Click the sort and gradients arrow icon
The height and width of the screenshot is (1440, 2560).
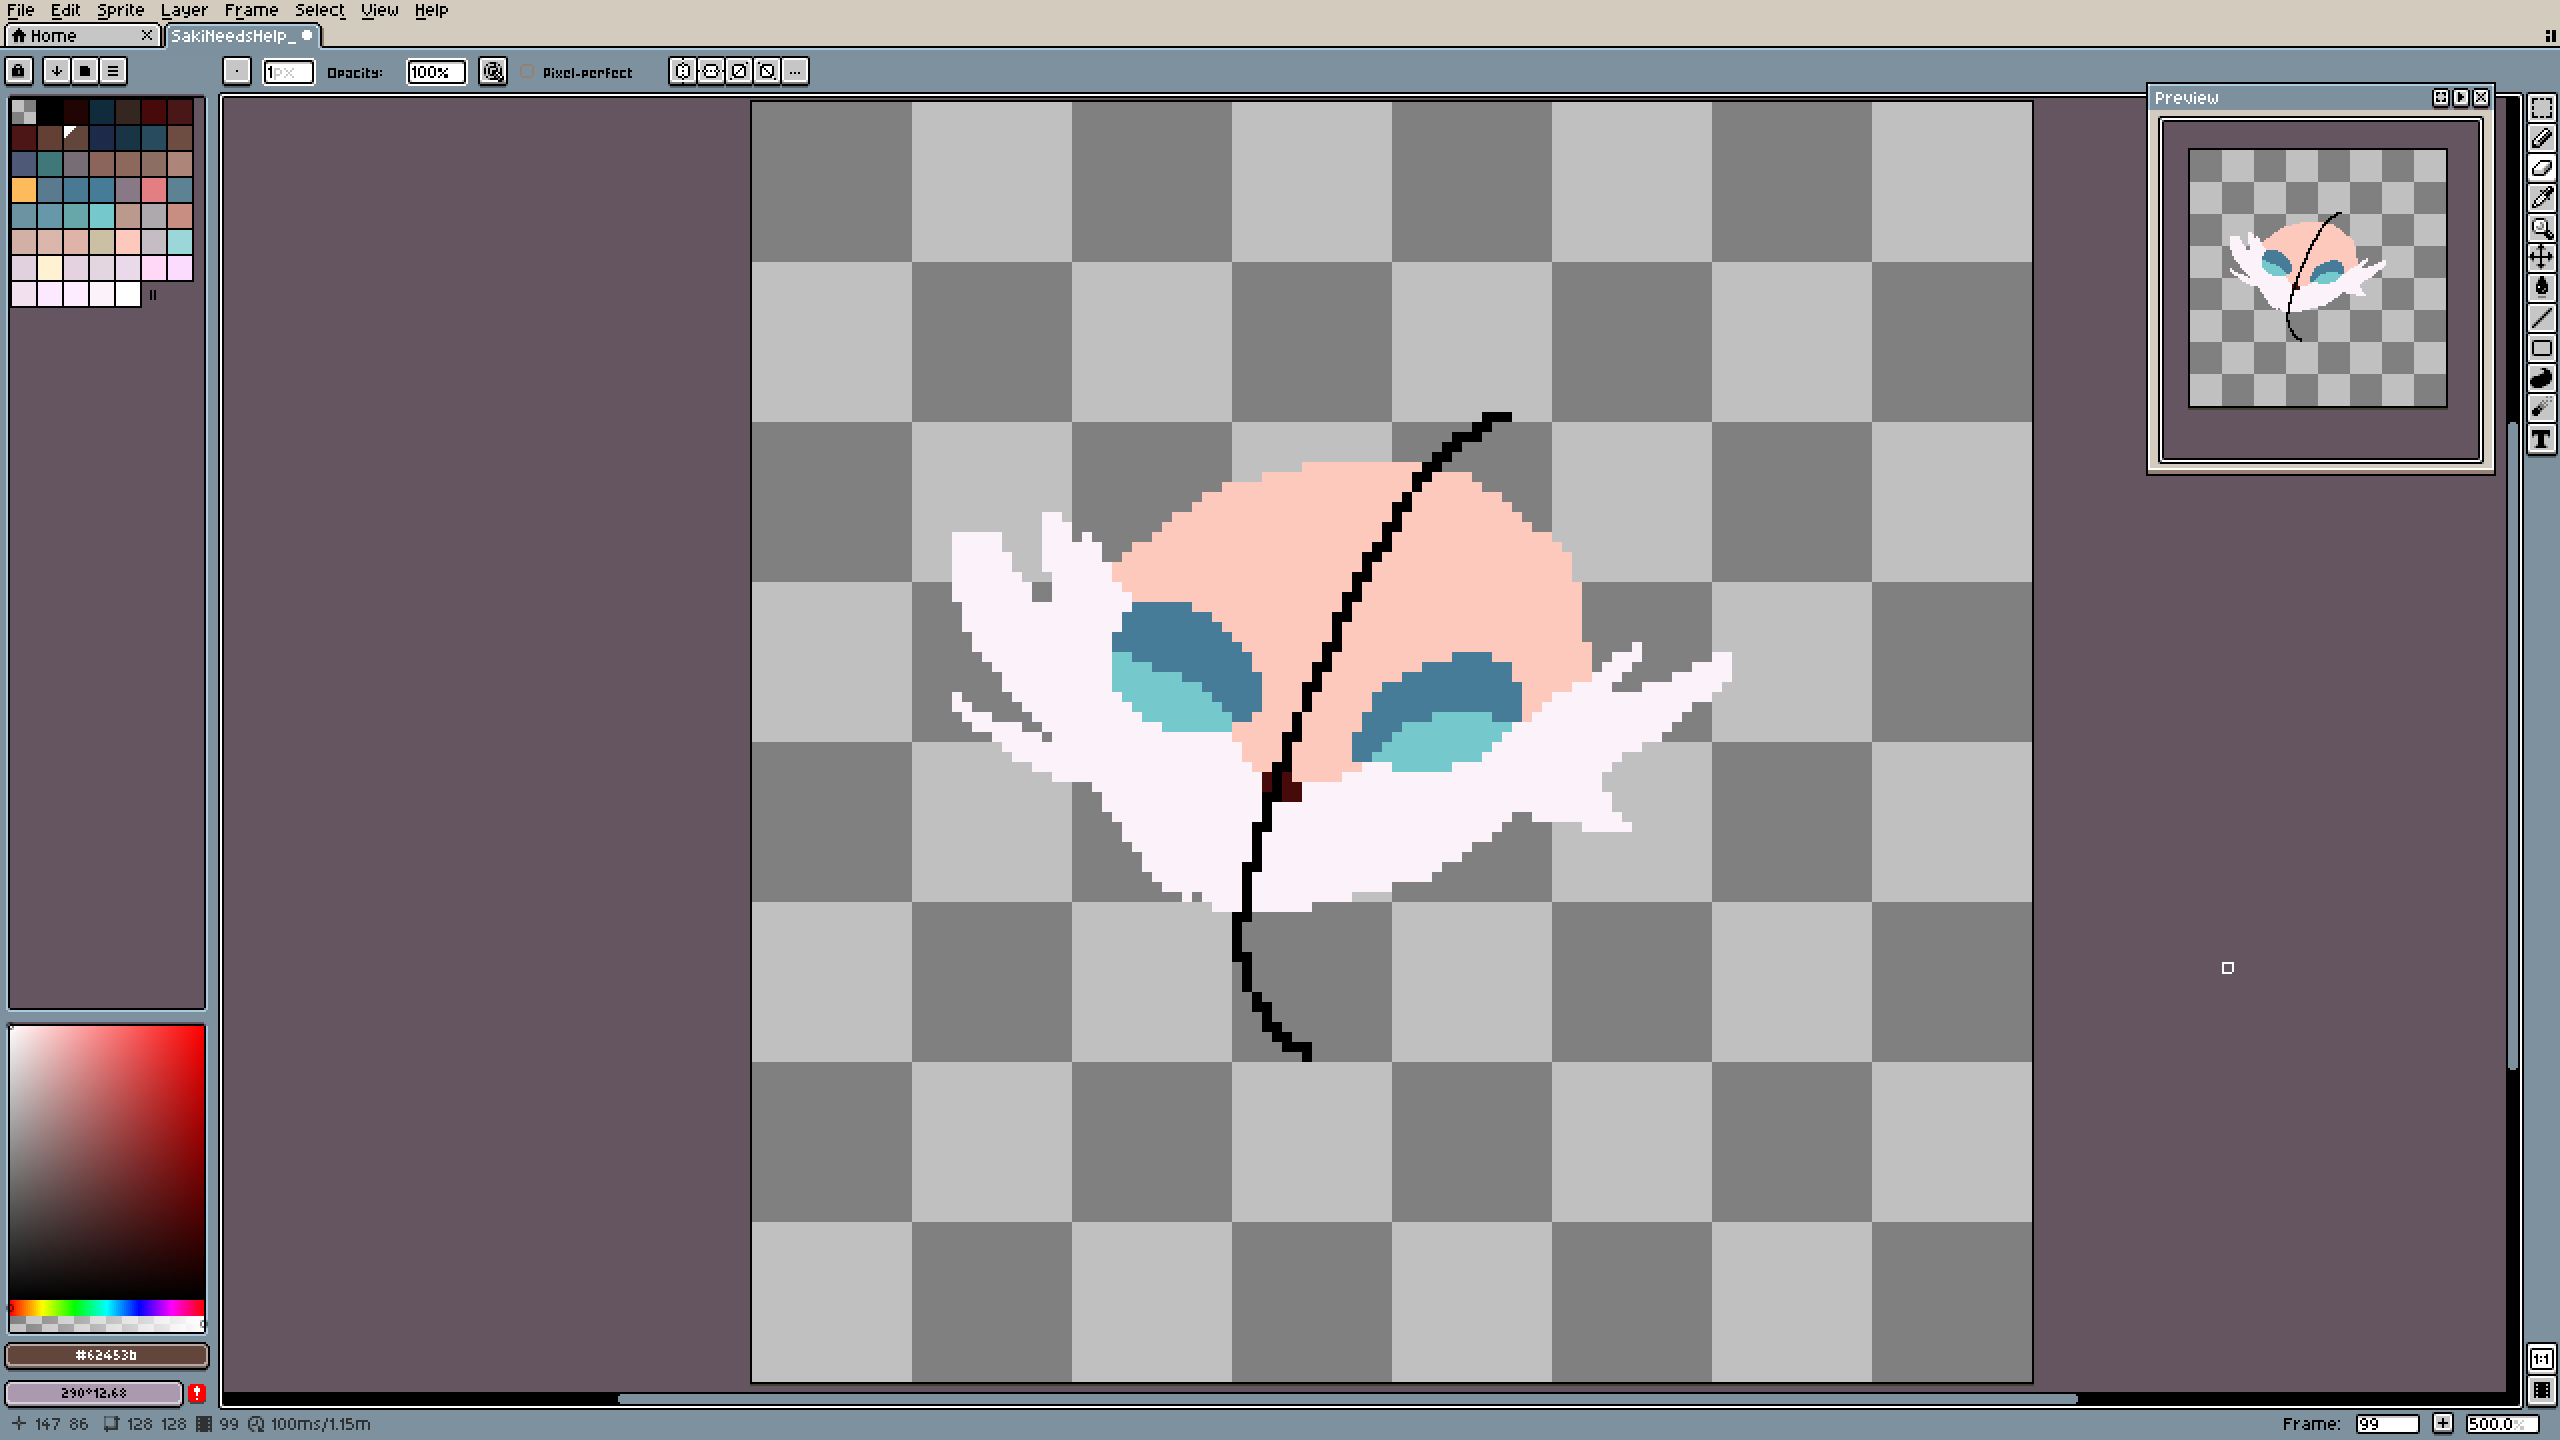click(57, 71)
